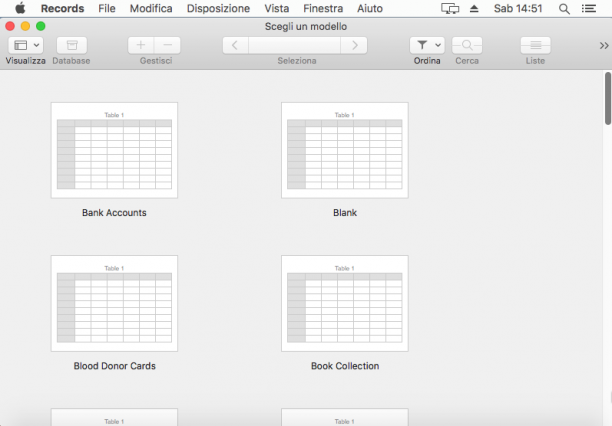Click the Database archive box icon
Image resolution: width=612 pixels, height=426 pixels.
coord(72,45)
